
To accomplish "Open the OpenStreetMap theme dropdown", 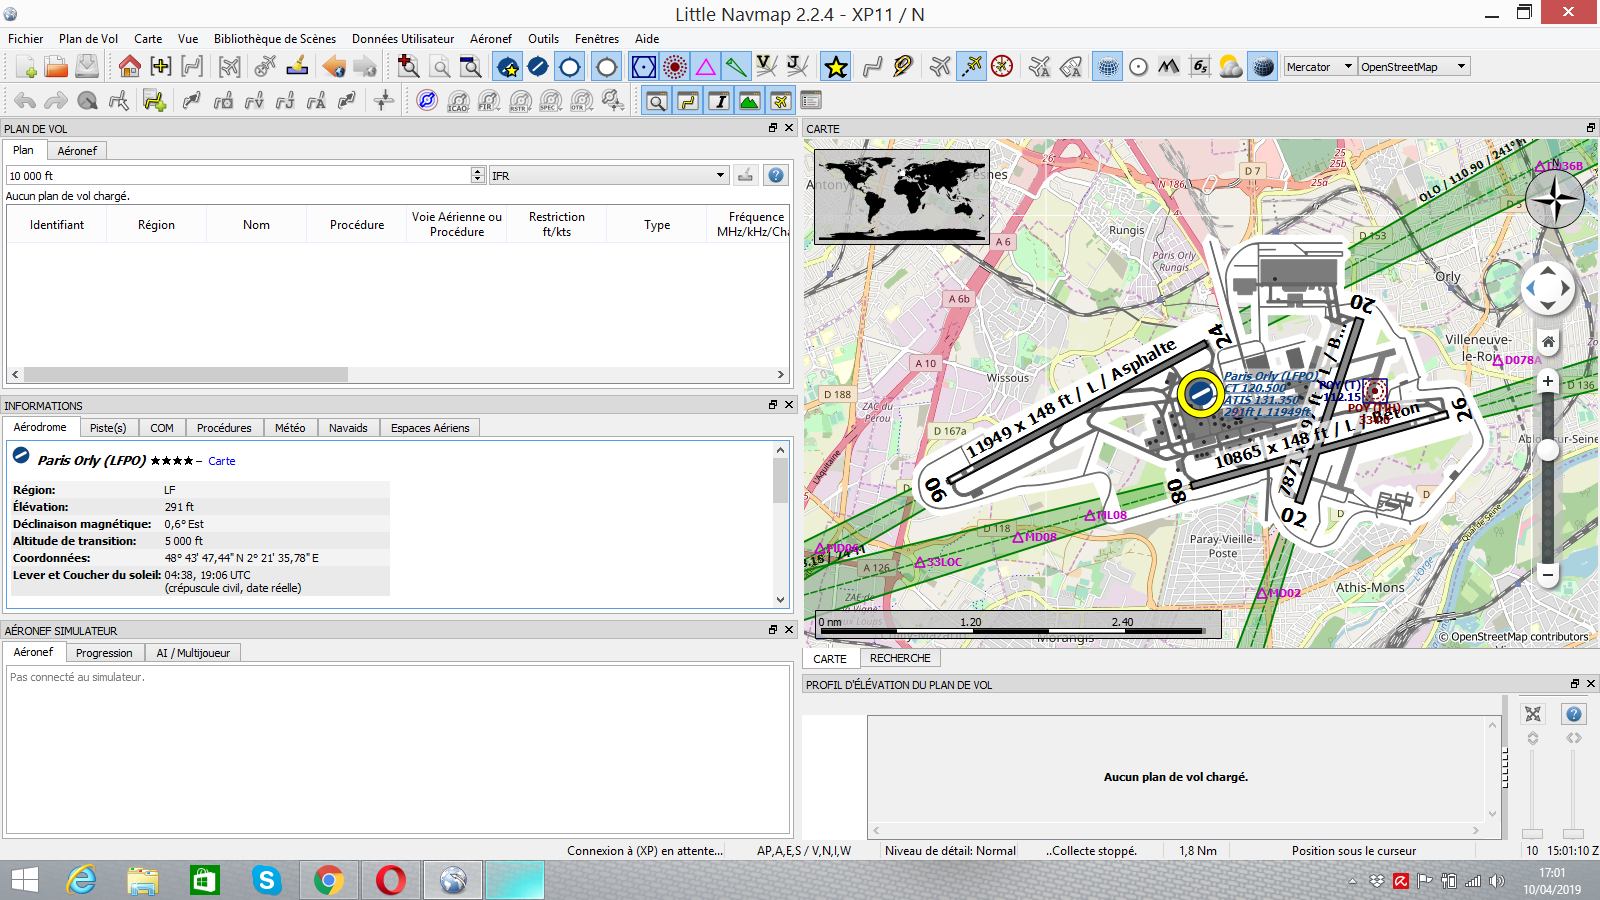I will (x=1414, y=67).
